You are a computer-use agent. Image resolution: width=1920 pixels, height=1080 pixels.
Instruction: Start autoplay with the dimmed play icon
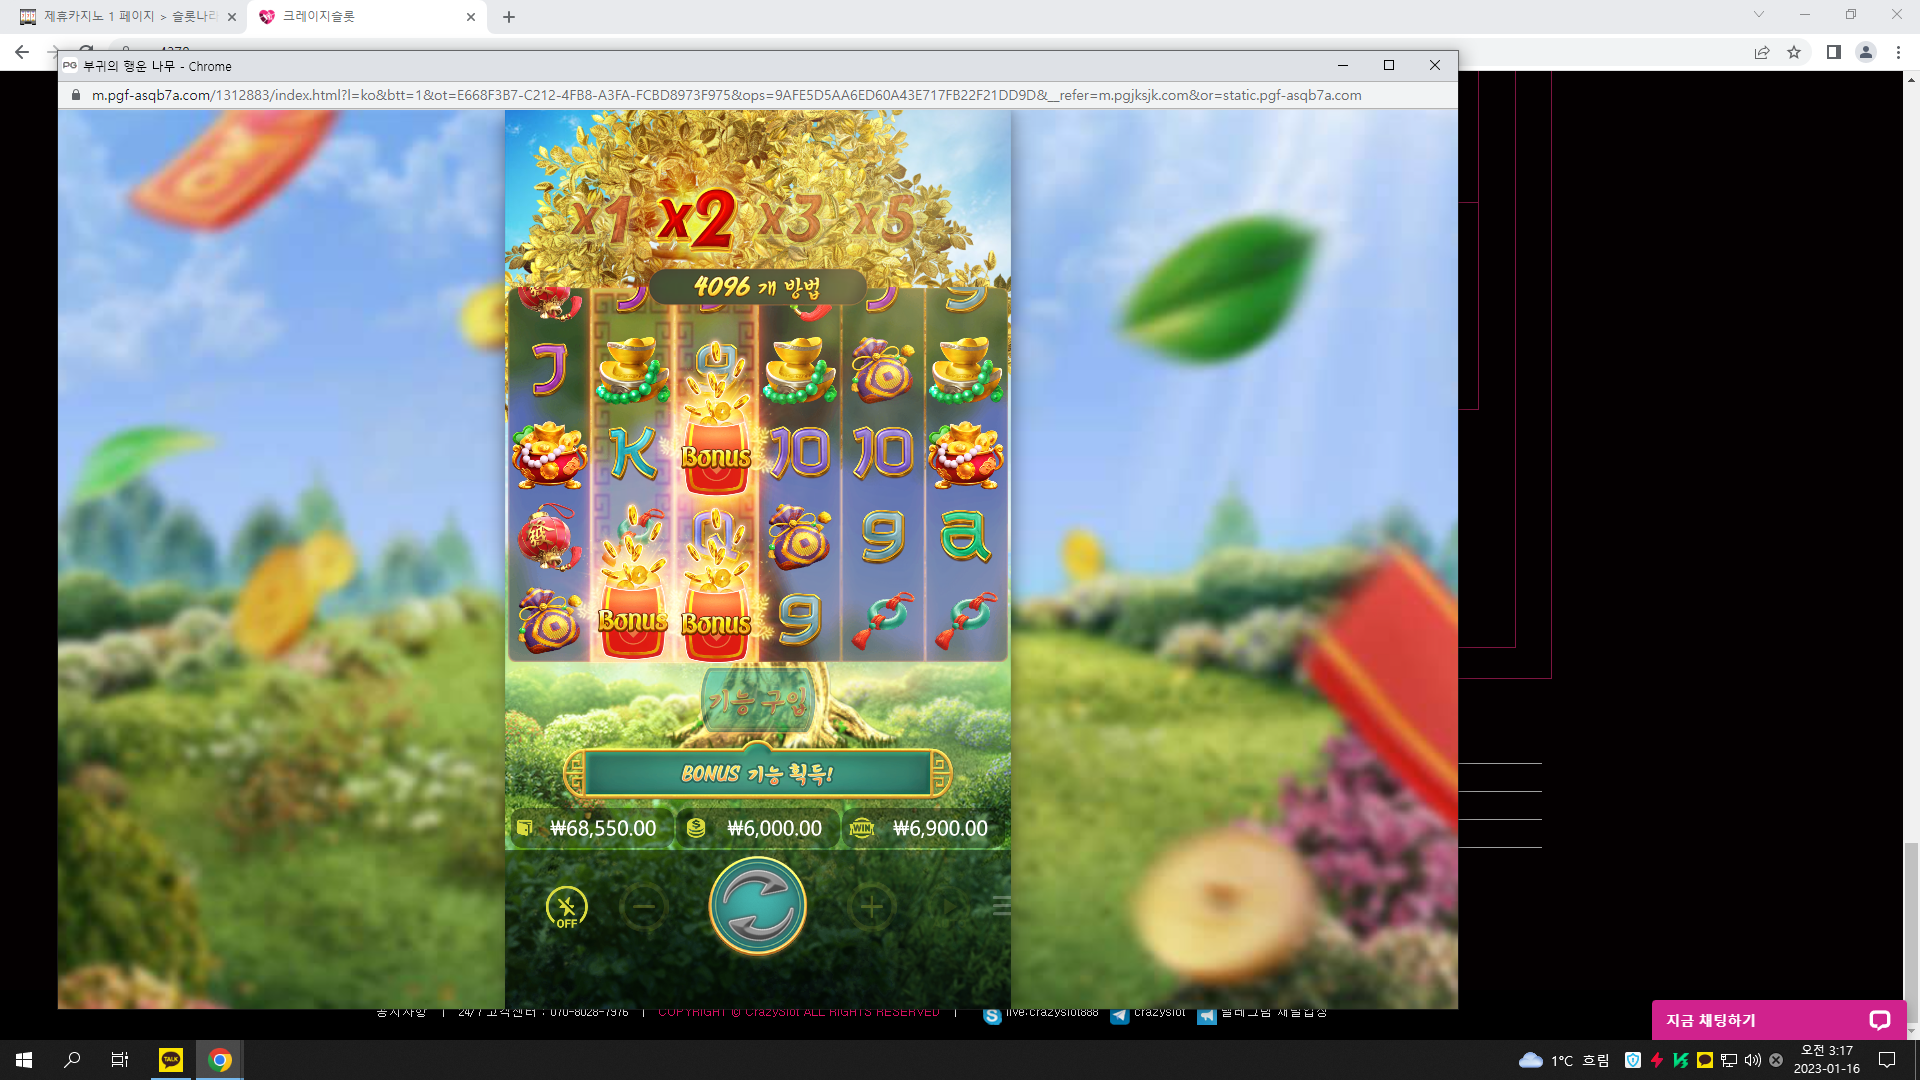click(x=949, y=908)
